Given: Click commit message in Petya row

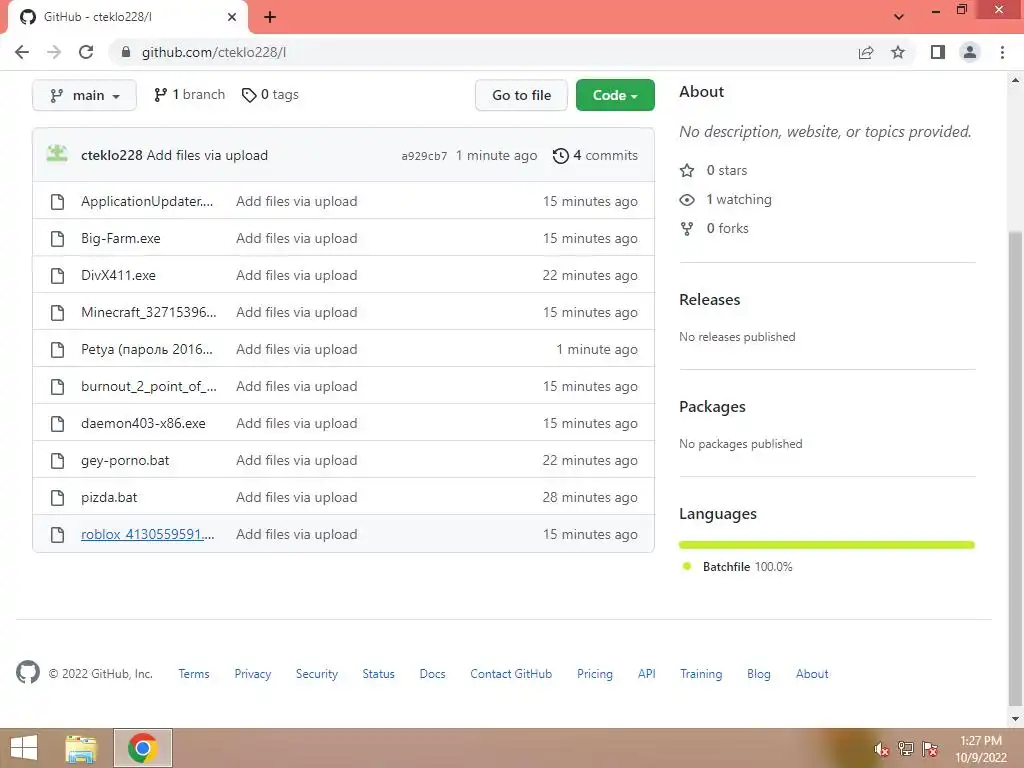Looking at the screenshot, I should (x=296, y=349).
